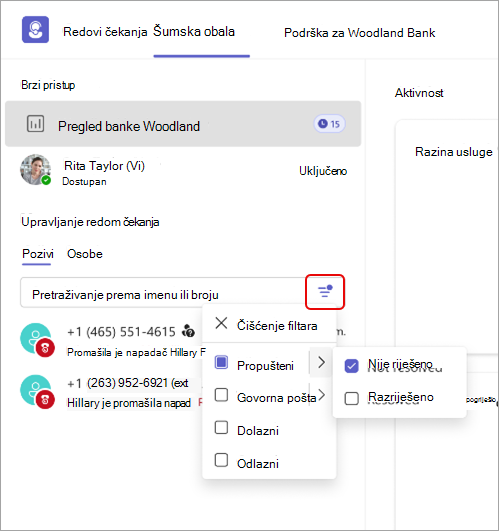499x531 pixels.
Task: Choose Čišćenje filtara menu item
Action: pos(269,325)
